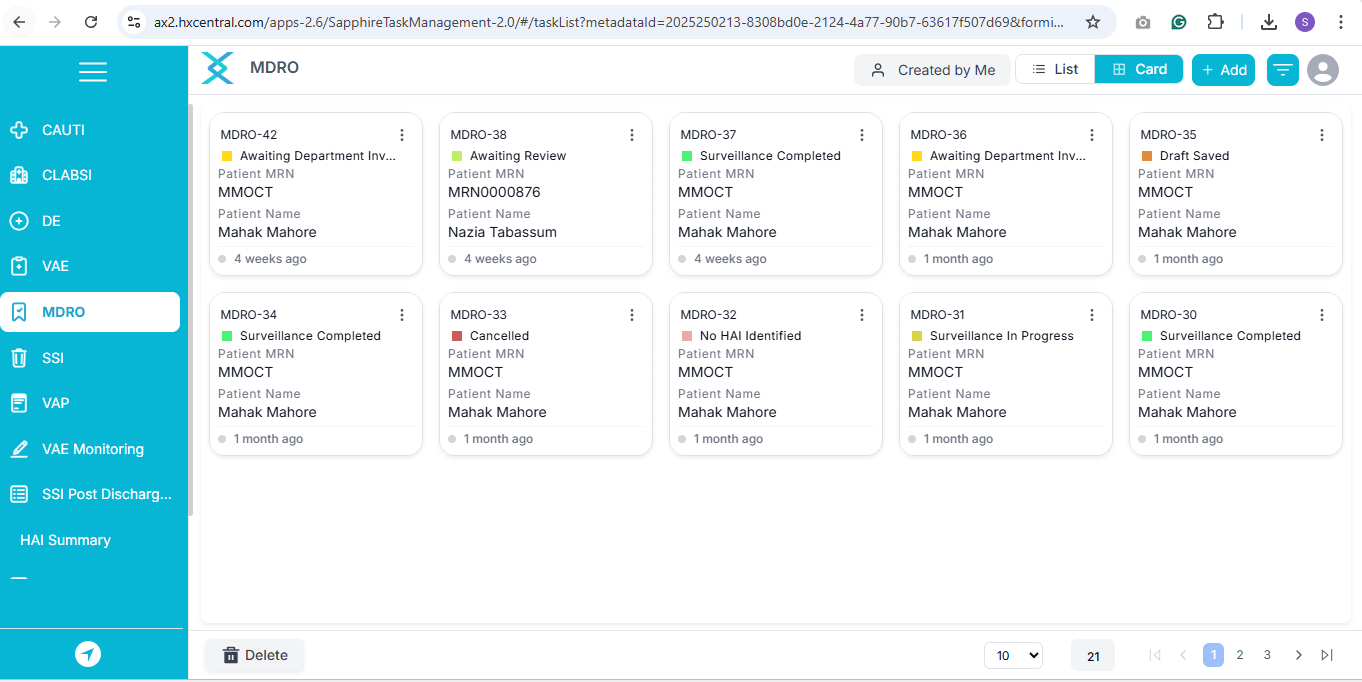Collapse the sidebar using the hamburger menu

tap(93, 71)
